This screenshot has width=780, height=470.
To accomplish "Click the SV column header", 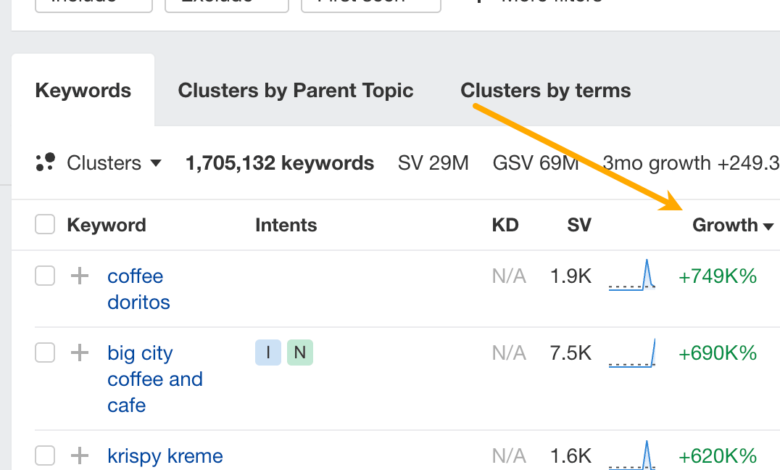I will 579,225.
